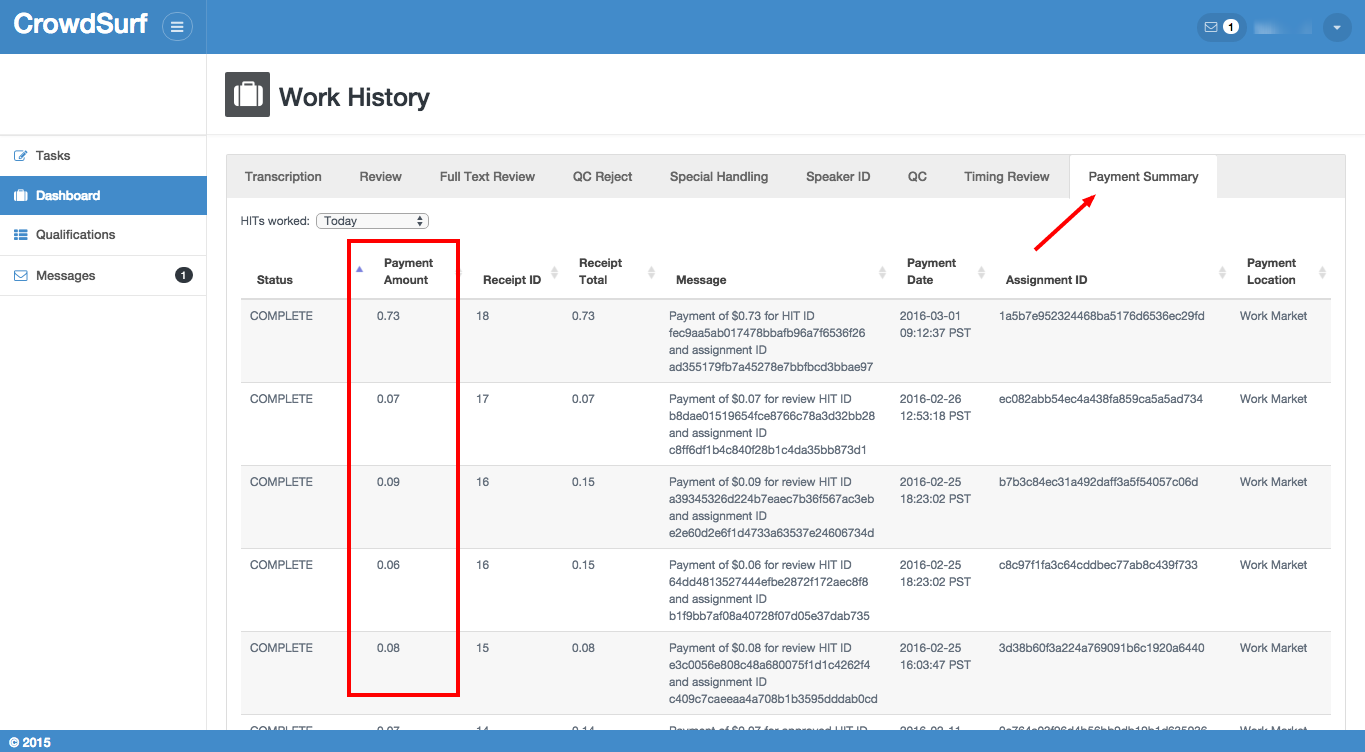
Task: Open the QC Reject tab
Action: click(602, 177)
